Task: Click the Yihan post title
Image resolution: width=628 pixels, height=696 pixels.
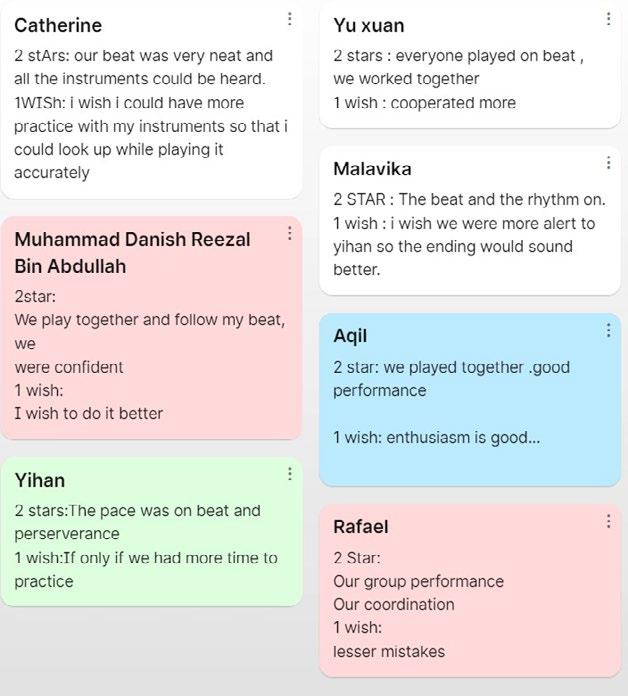Action: [40, 481]
